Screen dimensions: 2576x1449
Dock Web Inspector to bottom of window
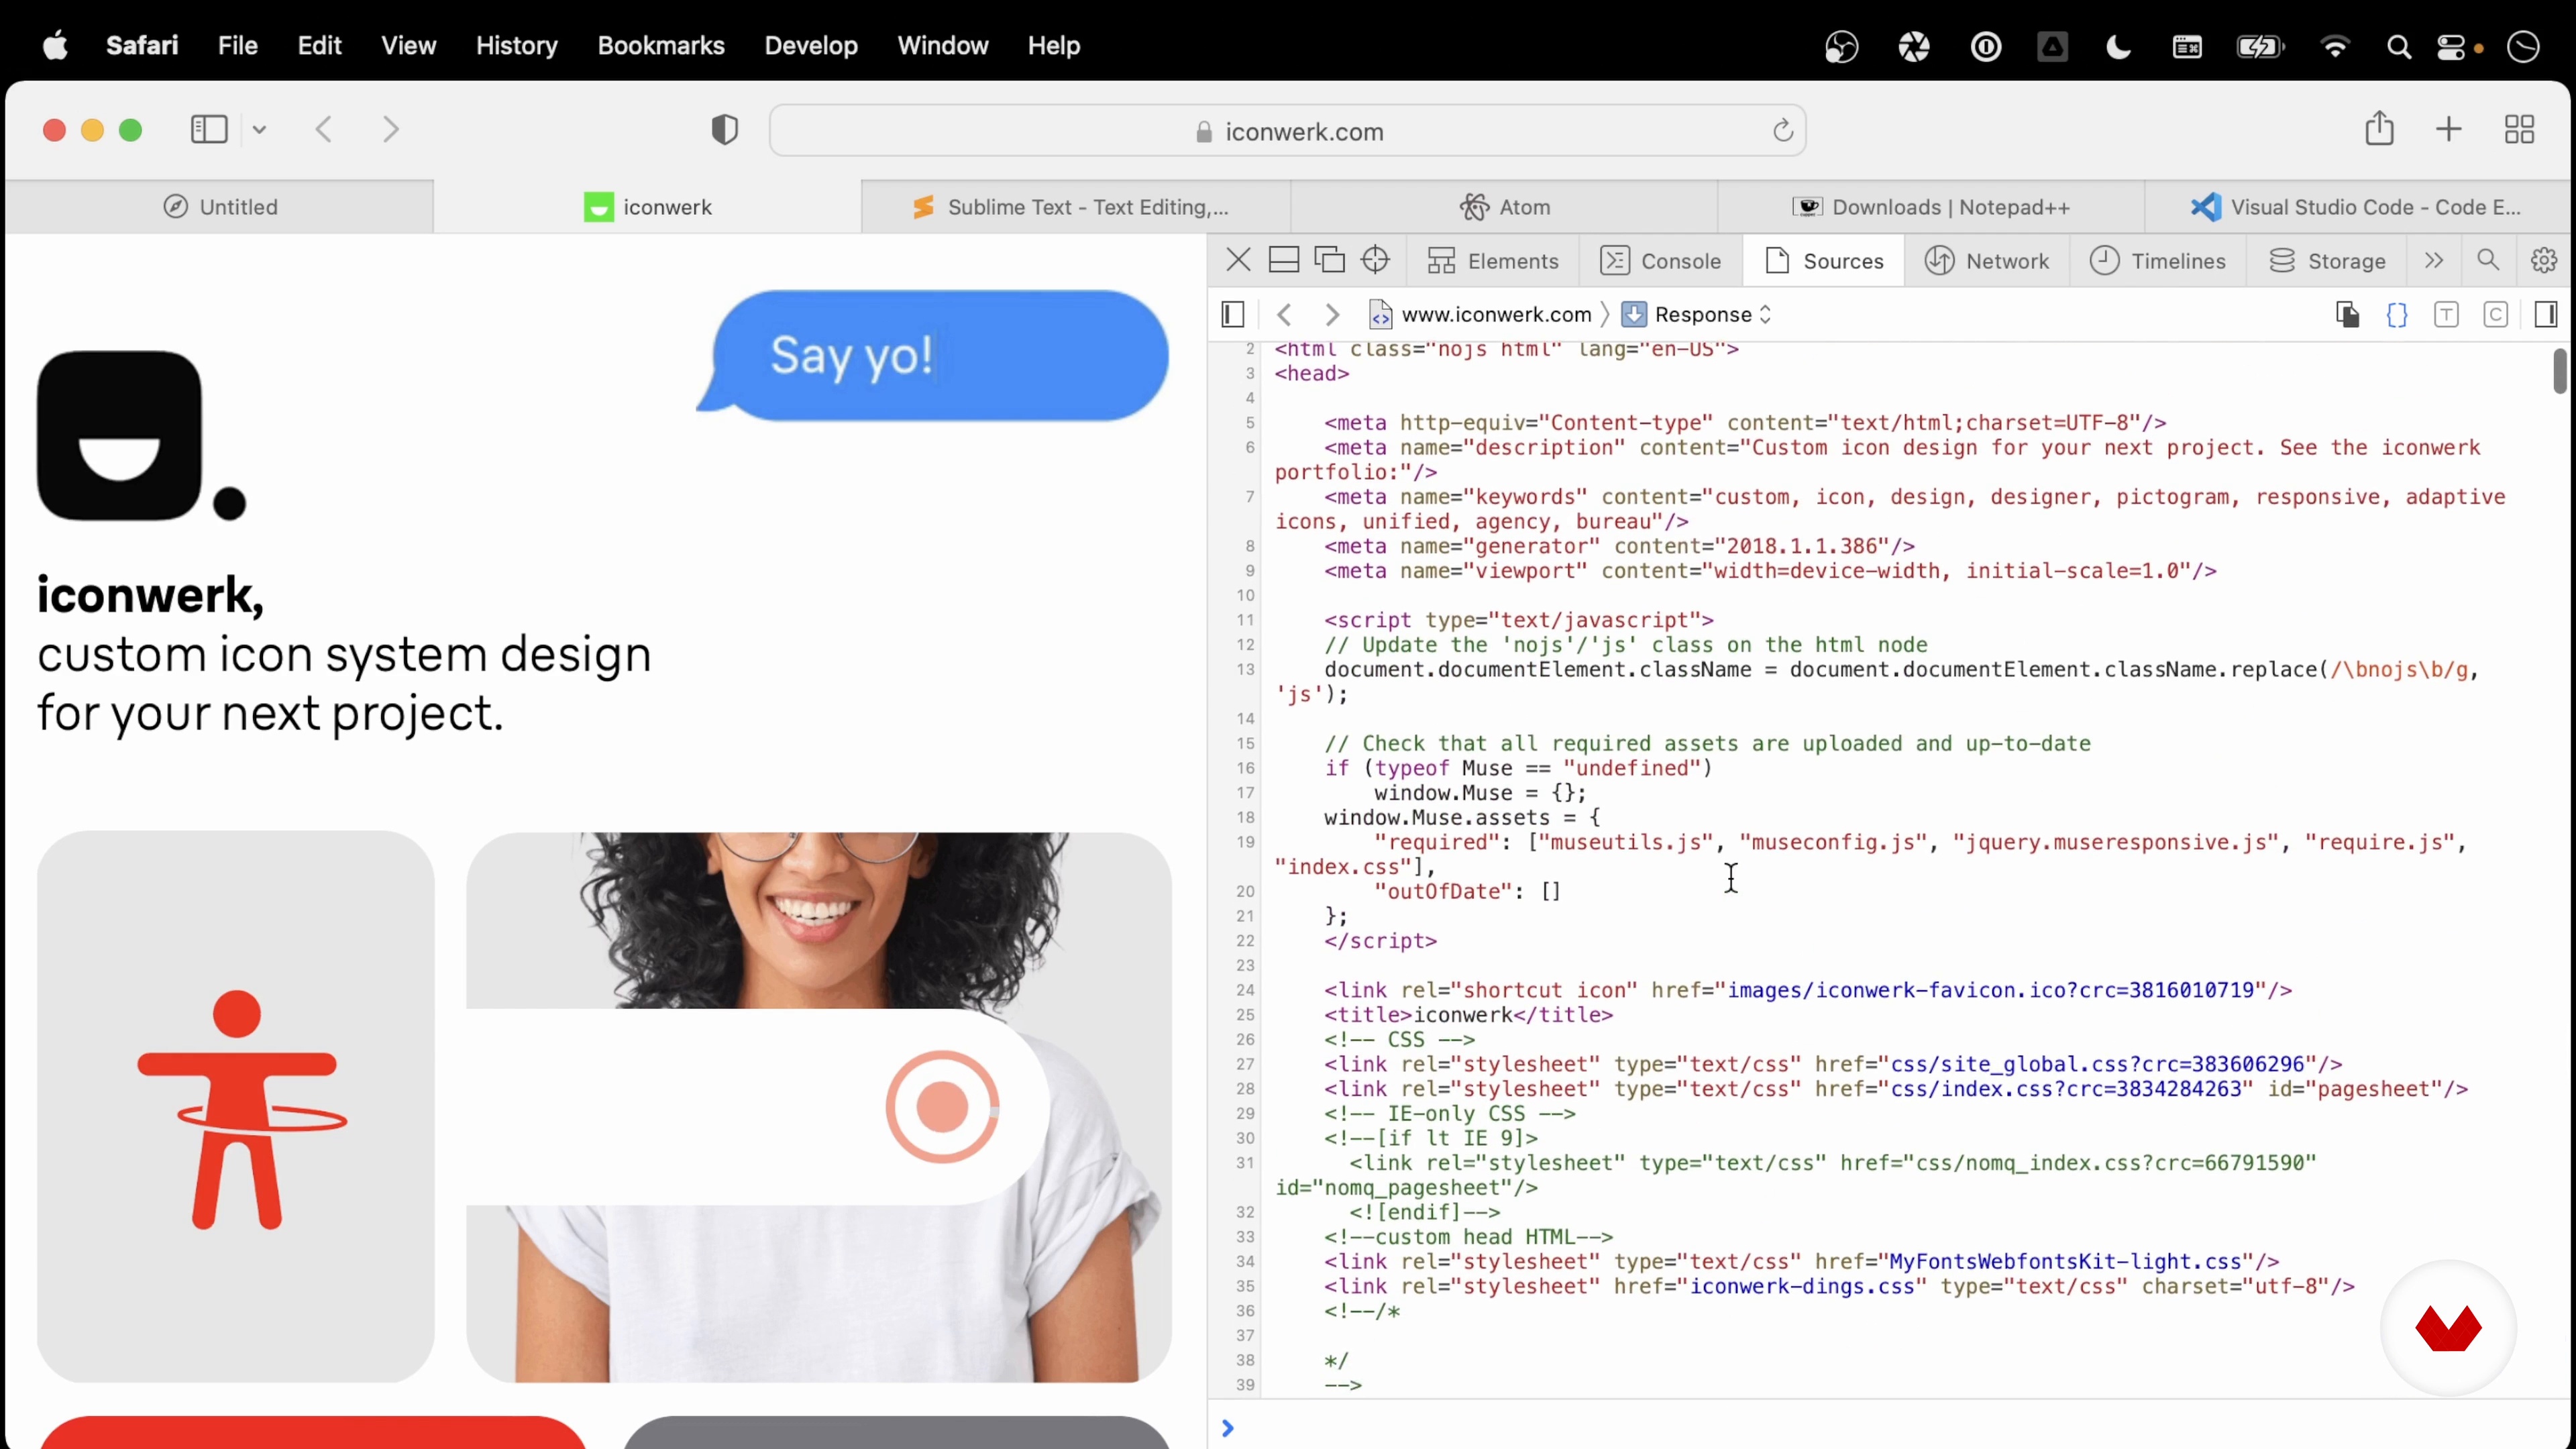coord(1283,260)
